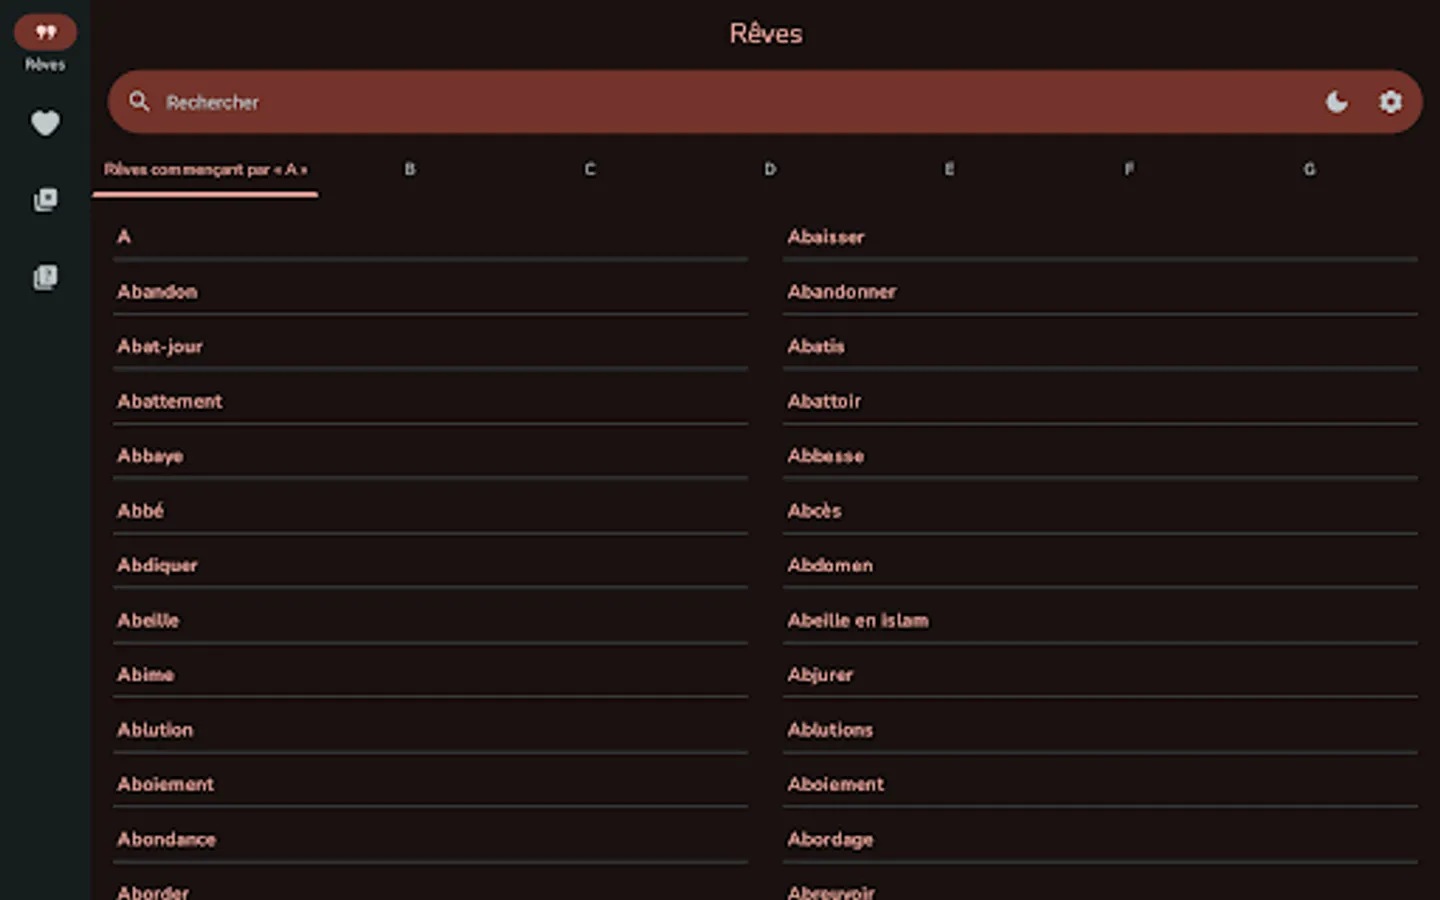Select the 'Rêves commençant par A' tab
Image resolution: width=1440 pixels, height=900 pixels.
pos(205,170)
